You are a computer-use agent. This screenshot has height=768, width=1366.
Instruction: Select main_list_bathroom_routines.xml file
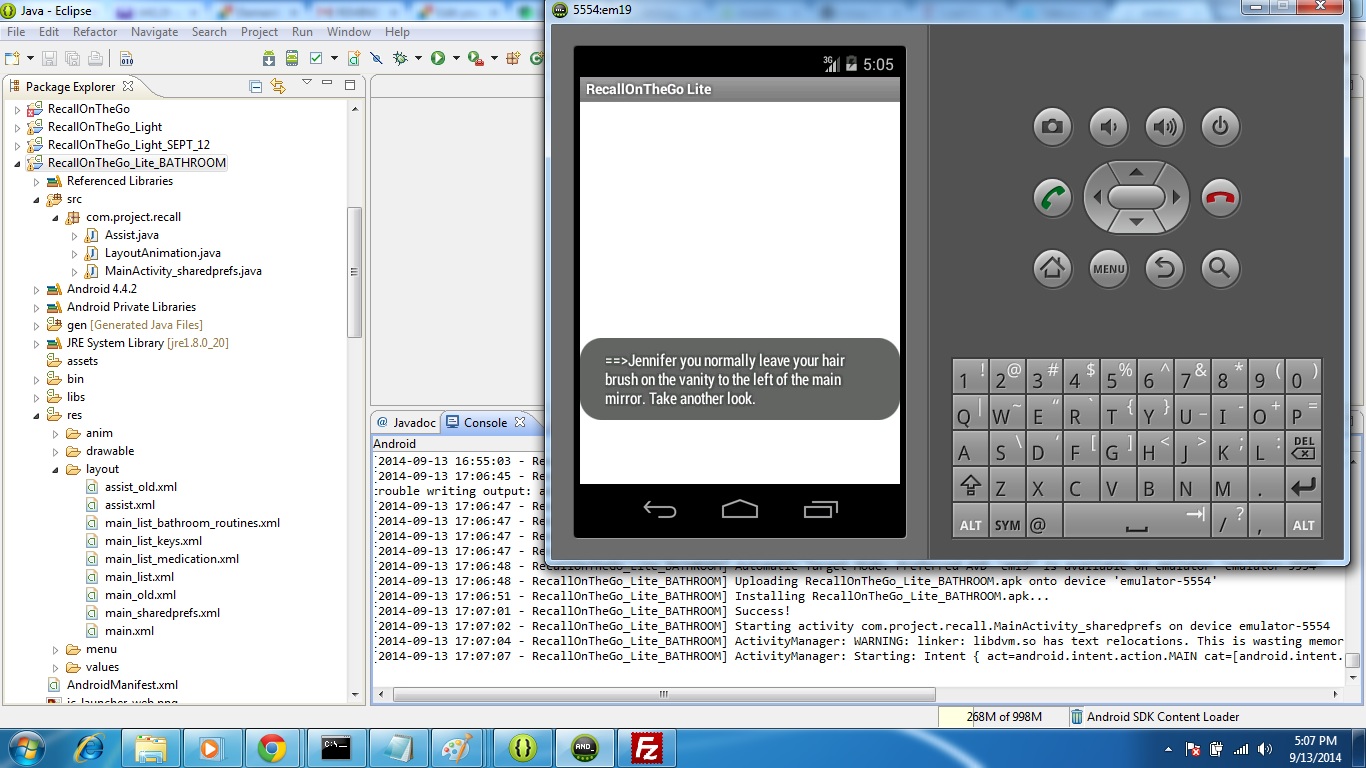[x=192, y=523]
